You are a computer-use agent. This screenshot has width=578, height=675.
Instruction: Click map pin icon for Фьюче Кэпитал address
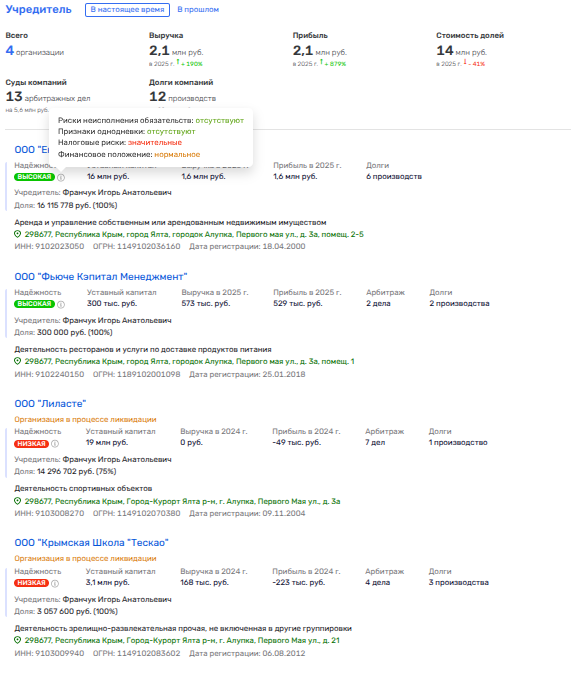click(x=18, y=361)
